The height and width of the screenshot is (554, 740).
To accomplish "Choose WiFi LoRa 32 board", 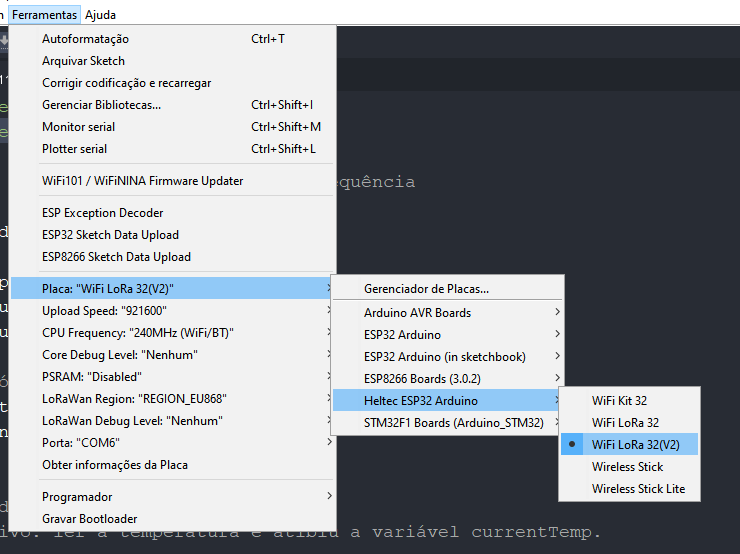I will (x=625, y=423).
